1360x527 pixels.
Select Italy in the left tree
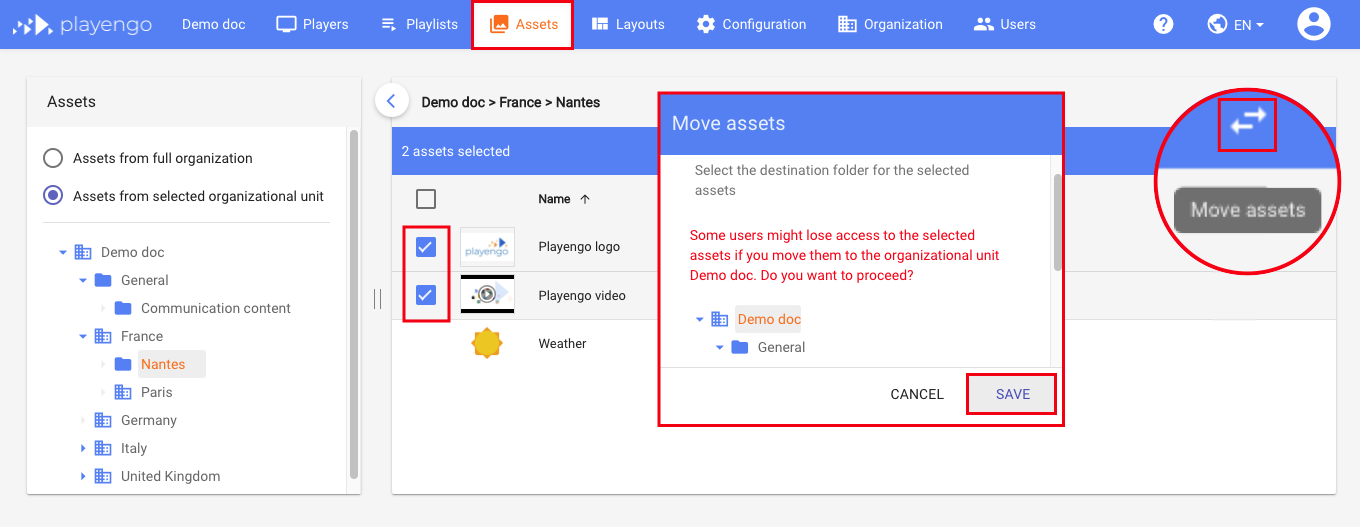(x=134, y=448)
